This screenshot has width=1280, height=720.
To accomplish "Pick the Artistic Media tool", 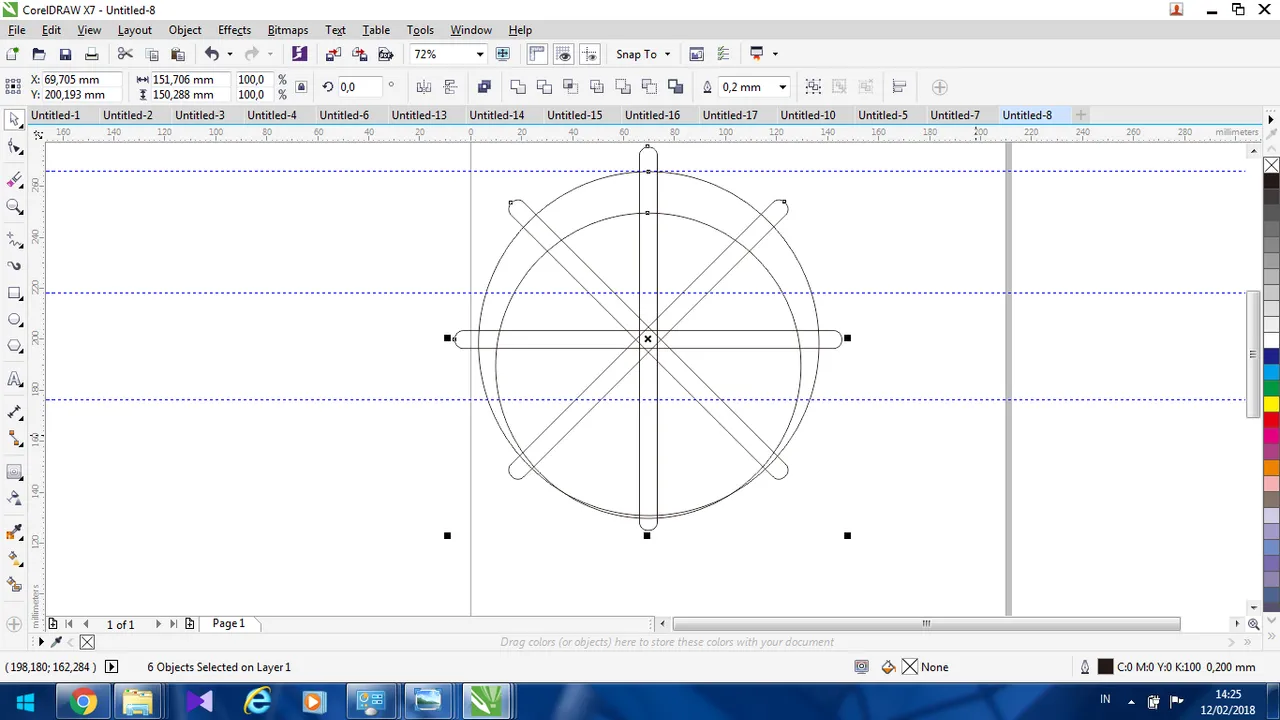I will pos(15,266).
